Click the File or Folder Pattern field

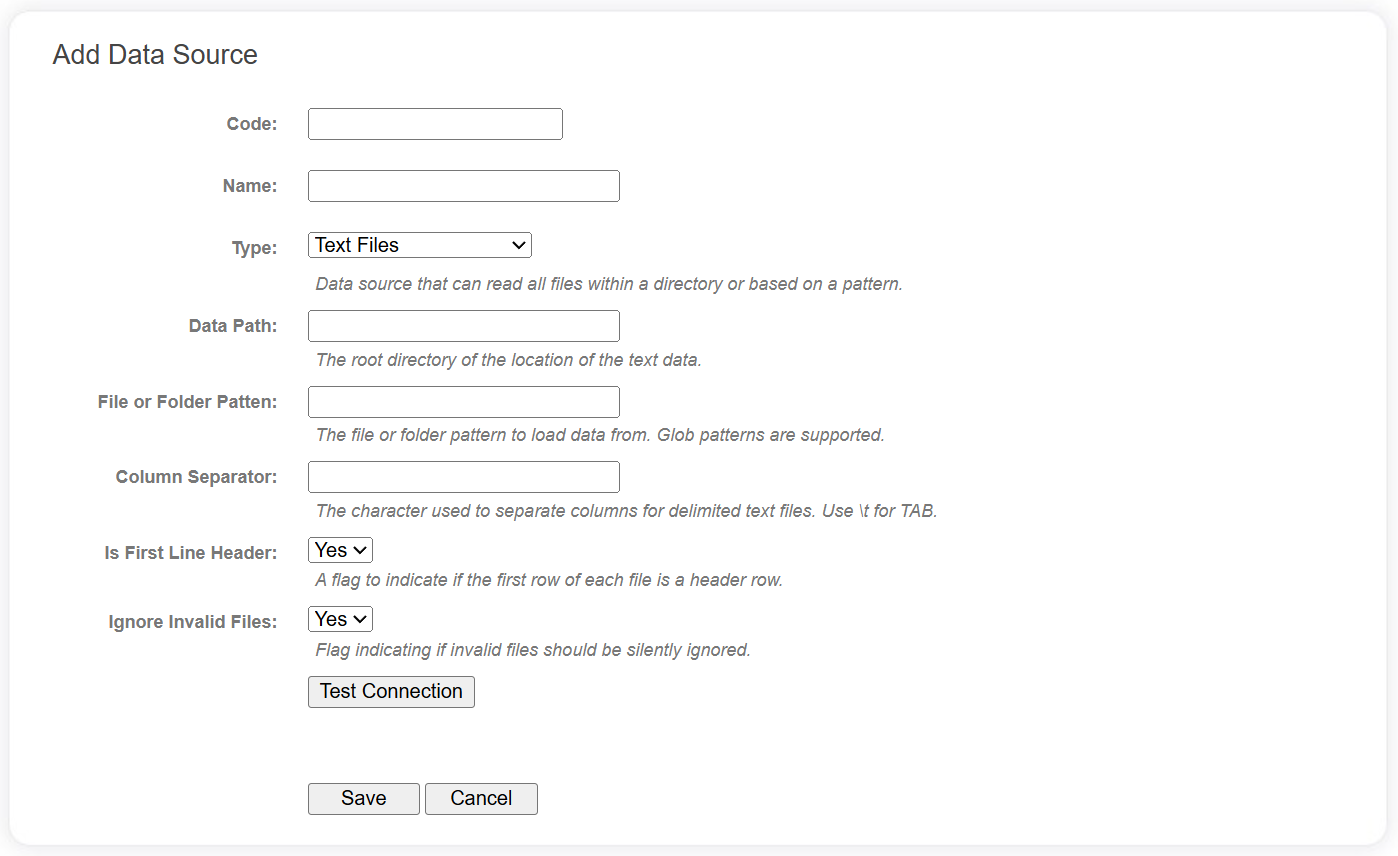pyautogui.click(x=462, y=401)
